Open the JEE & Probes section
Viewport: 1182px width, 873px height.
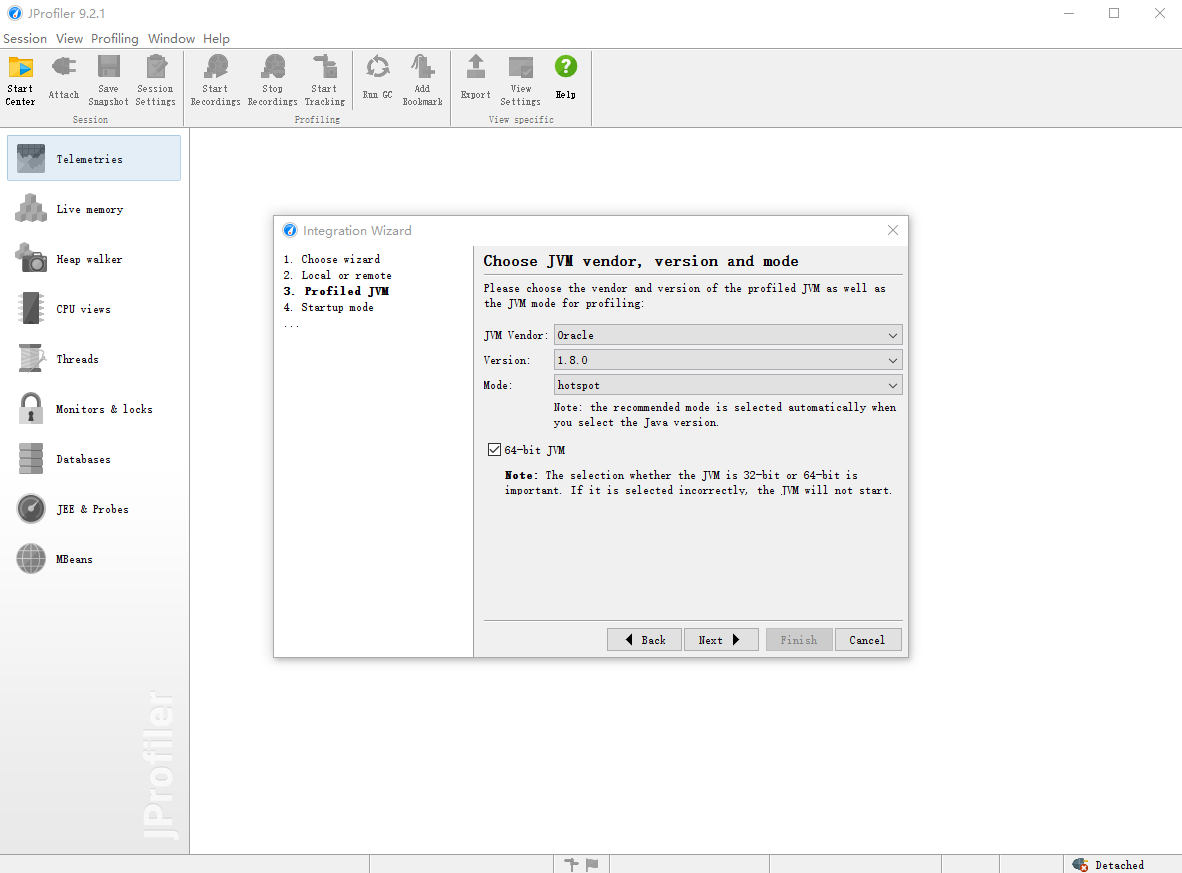(x=94, y=509)
